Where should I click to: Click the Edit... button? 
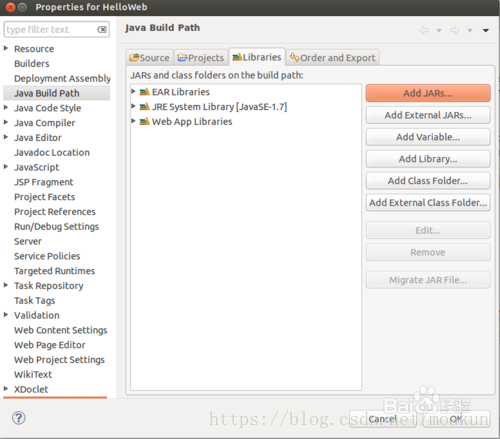[x=428, y=231]
